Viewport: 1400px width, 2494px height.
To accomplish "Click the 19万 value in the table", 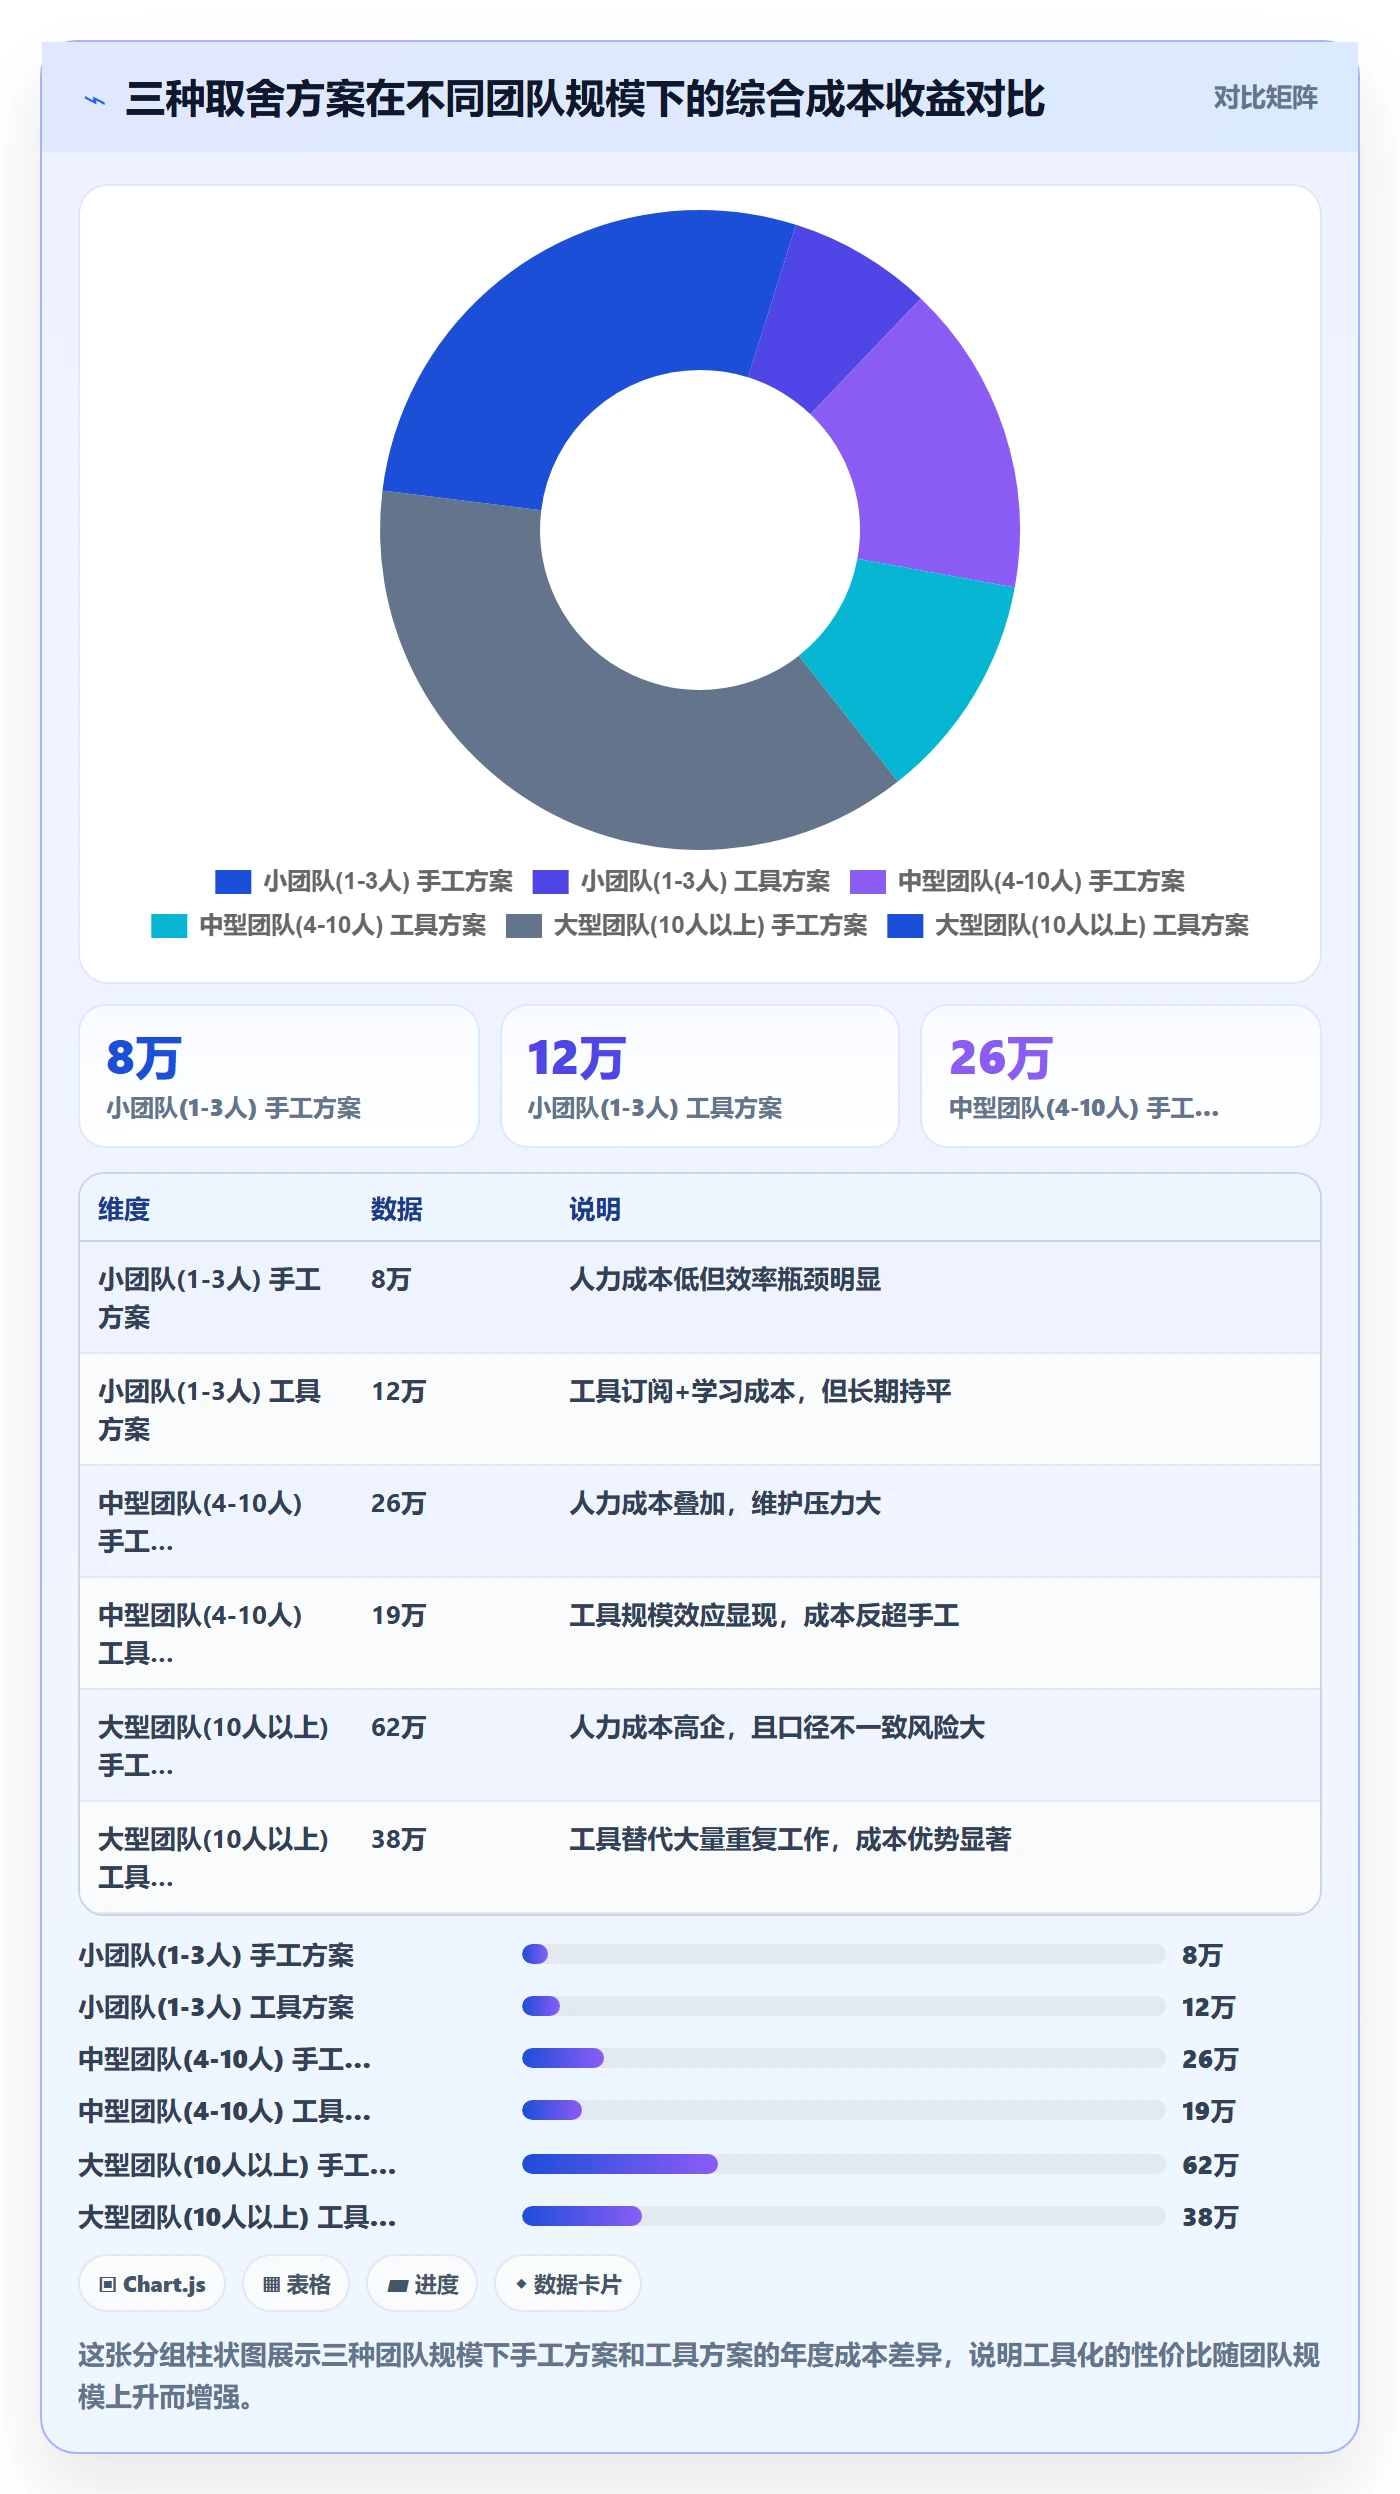I will (398, 1616).
